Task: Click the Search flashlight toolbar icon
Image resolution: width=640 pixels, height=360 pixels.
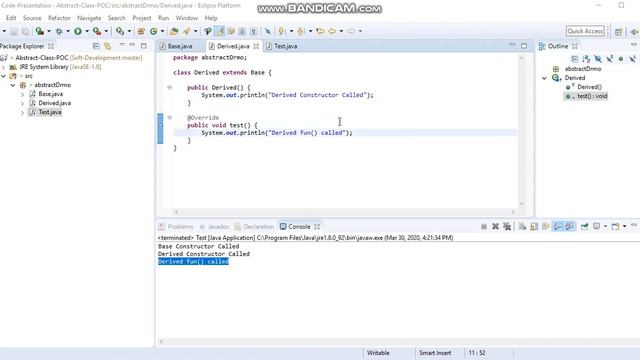Action: [187, 31]
